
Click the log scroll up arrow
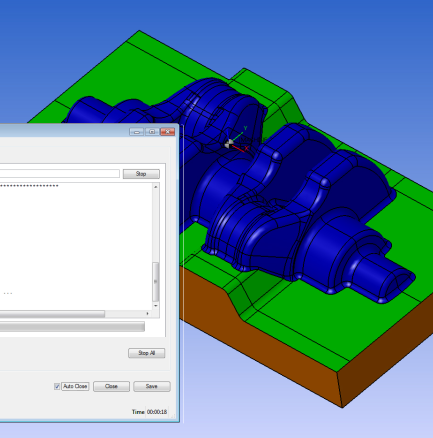pos(156,187)
